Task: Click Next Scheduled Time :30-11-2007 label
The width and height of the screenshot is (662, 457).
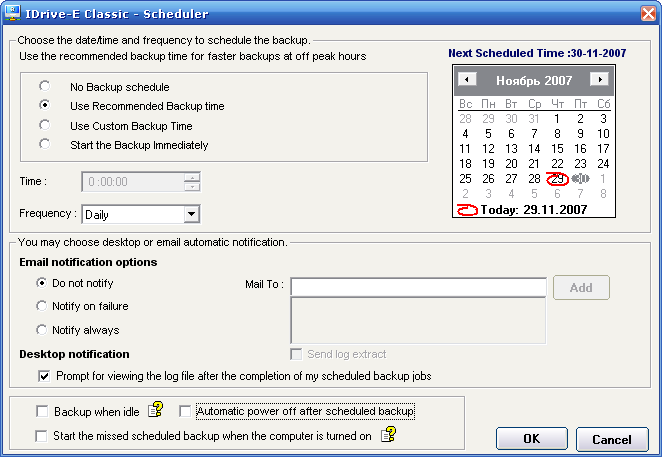Action: pos(537,53)
